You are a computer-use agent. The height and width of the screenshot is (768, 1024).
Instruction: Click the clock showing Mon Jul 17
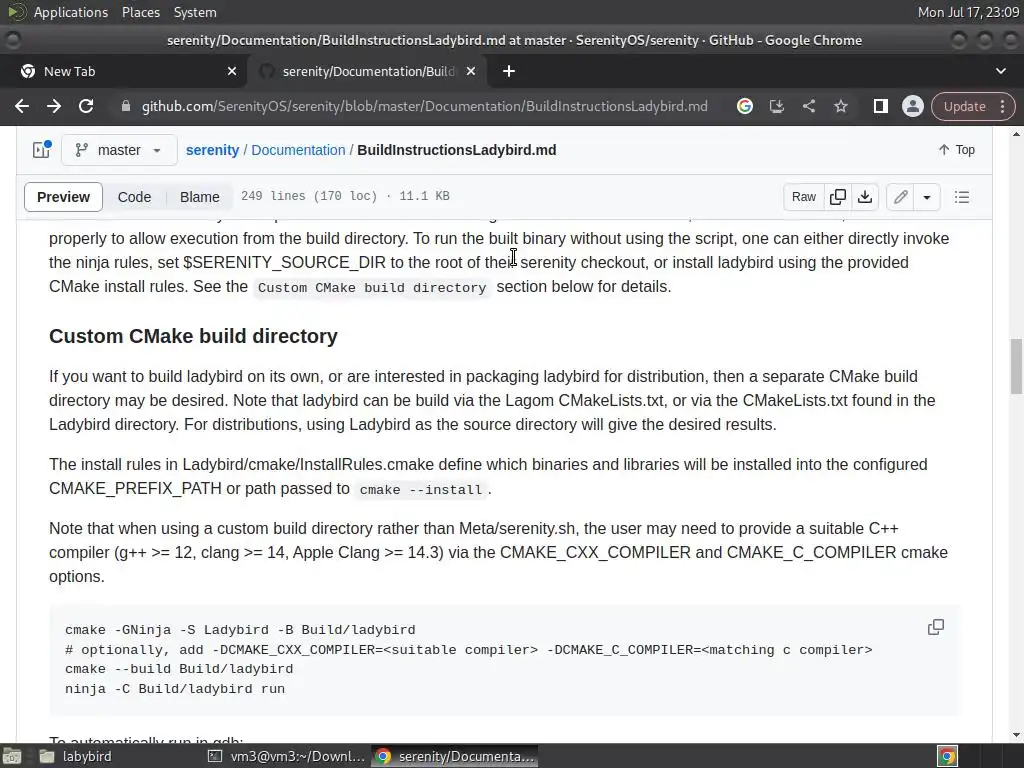[968, 12]
